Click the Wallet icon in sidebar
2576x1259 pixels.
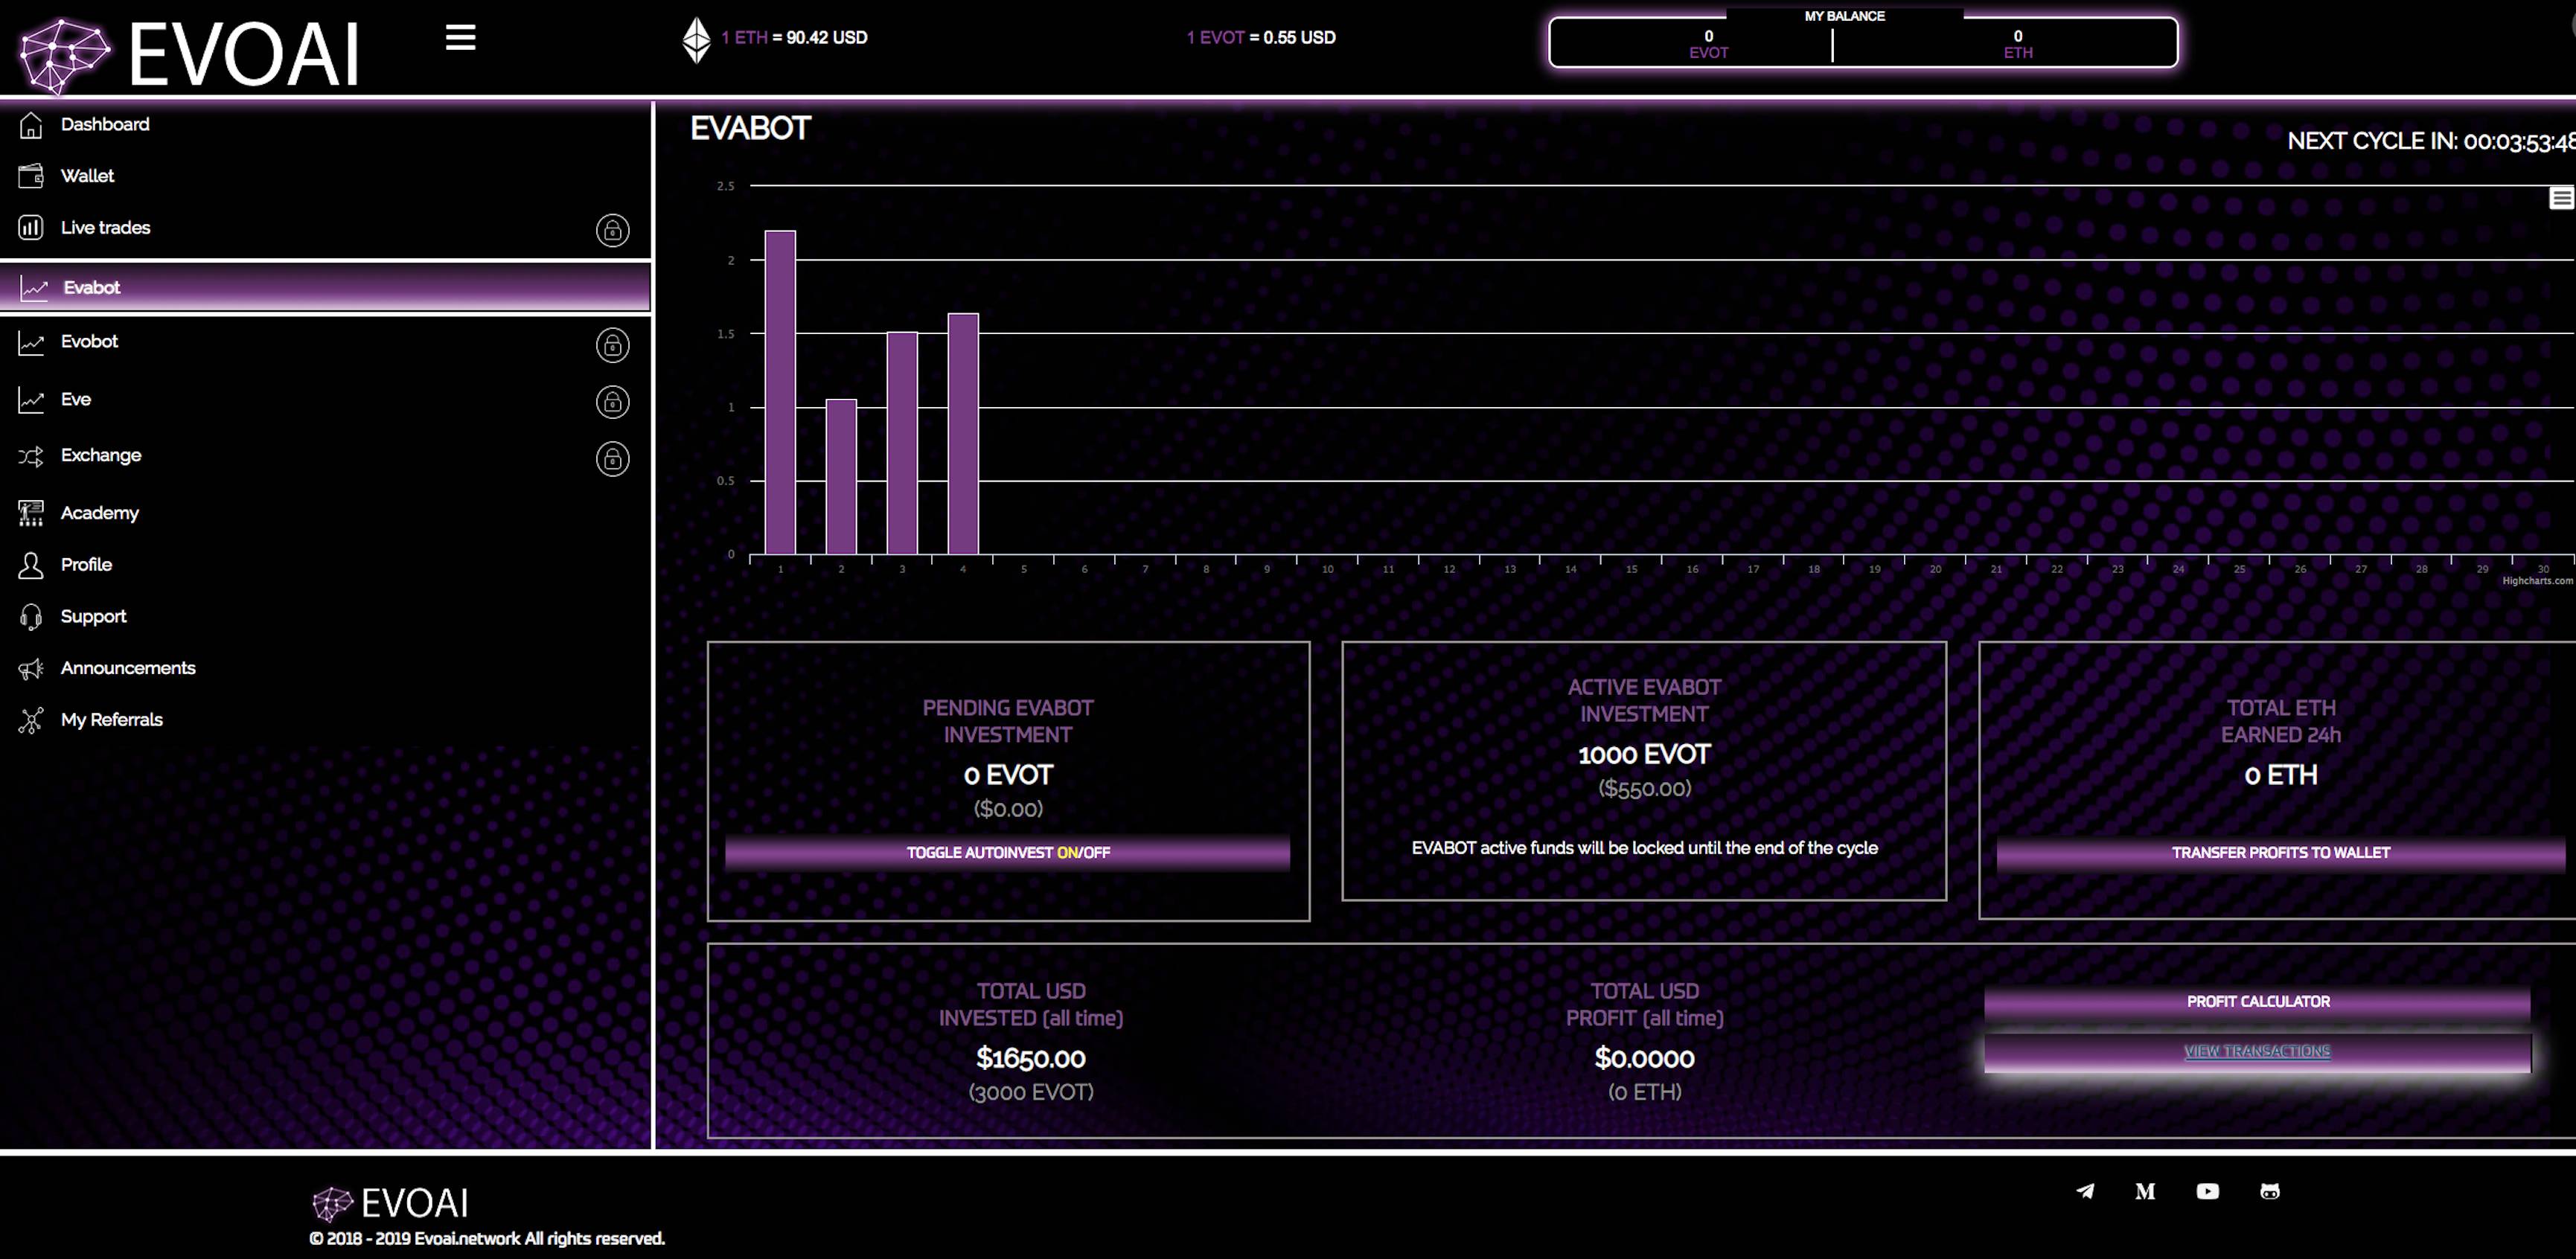(x=31, y=176)
